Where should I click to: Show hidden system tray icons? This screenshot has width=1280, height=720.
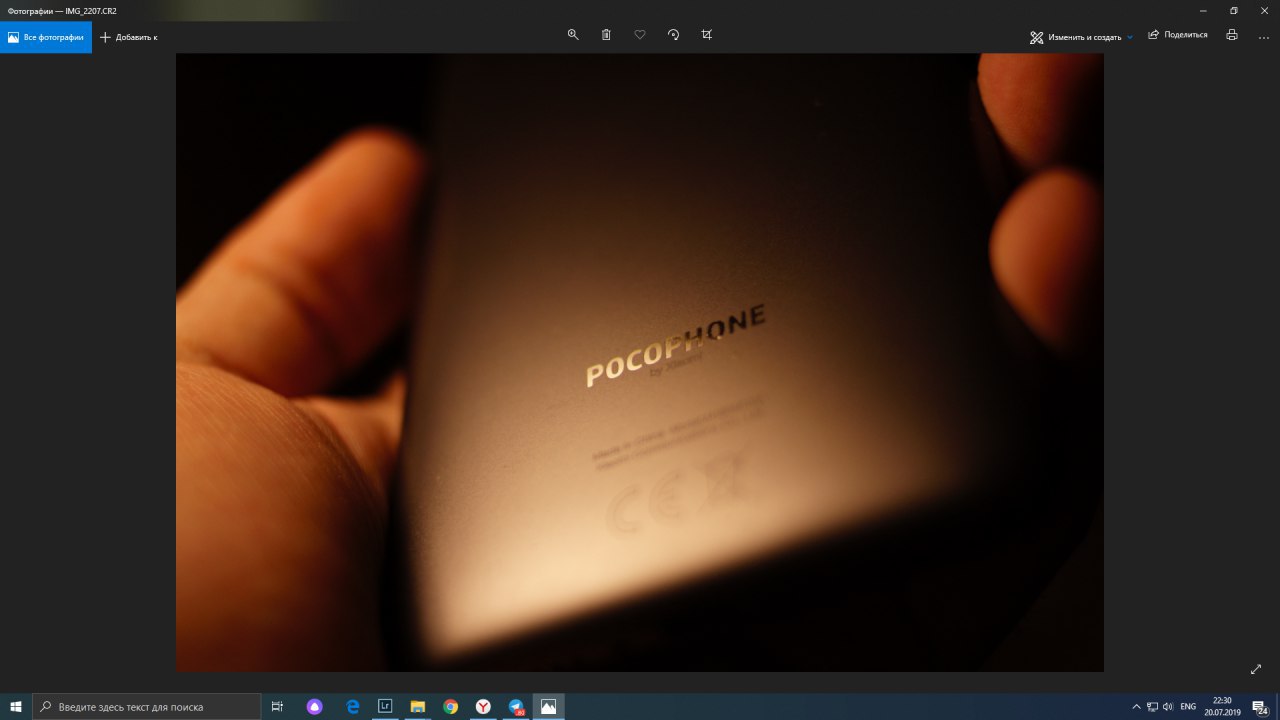point(1136,706)
